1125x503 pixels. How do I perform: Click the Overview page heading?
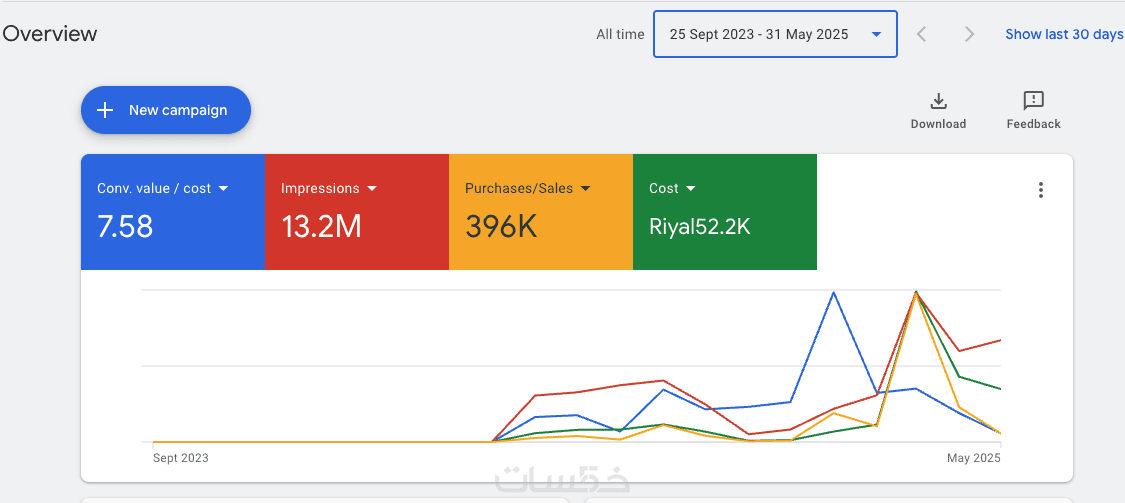[x=50, y=34]
